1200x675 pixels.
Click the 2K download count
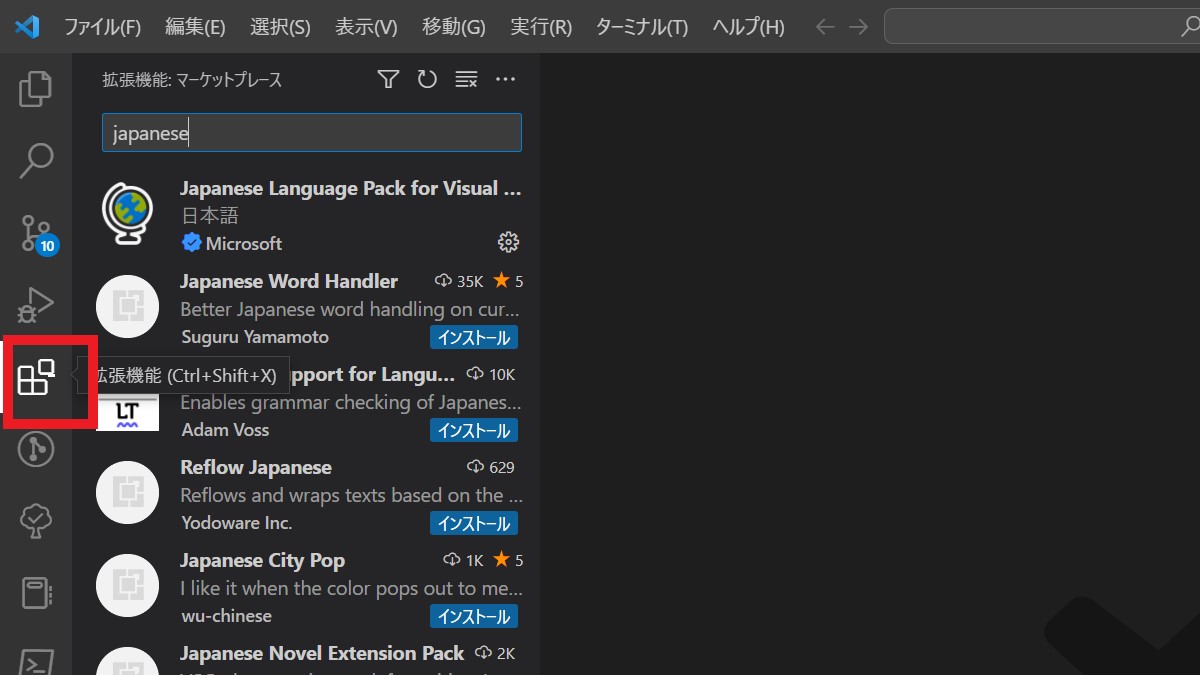tap(495, 653)
